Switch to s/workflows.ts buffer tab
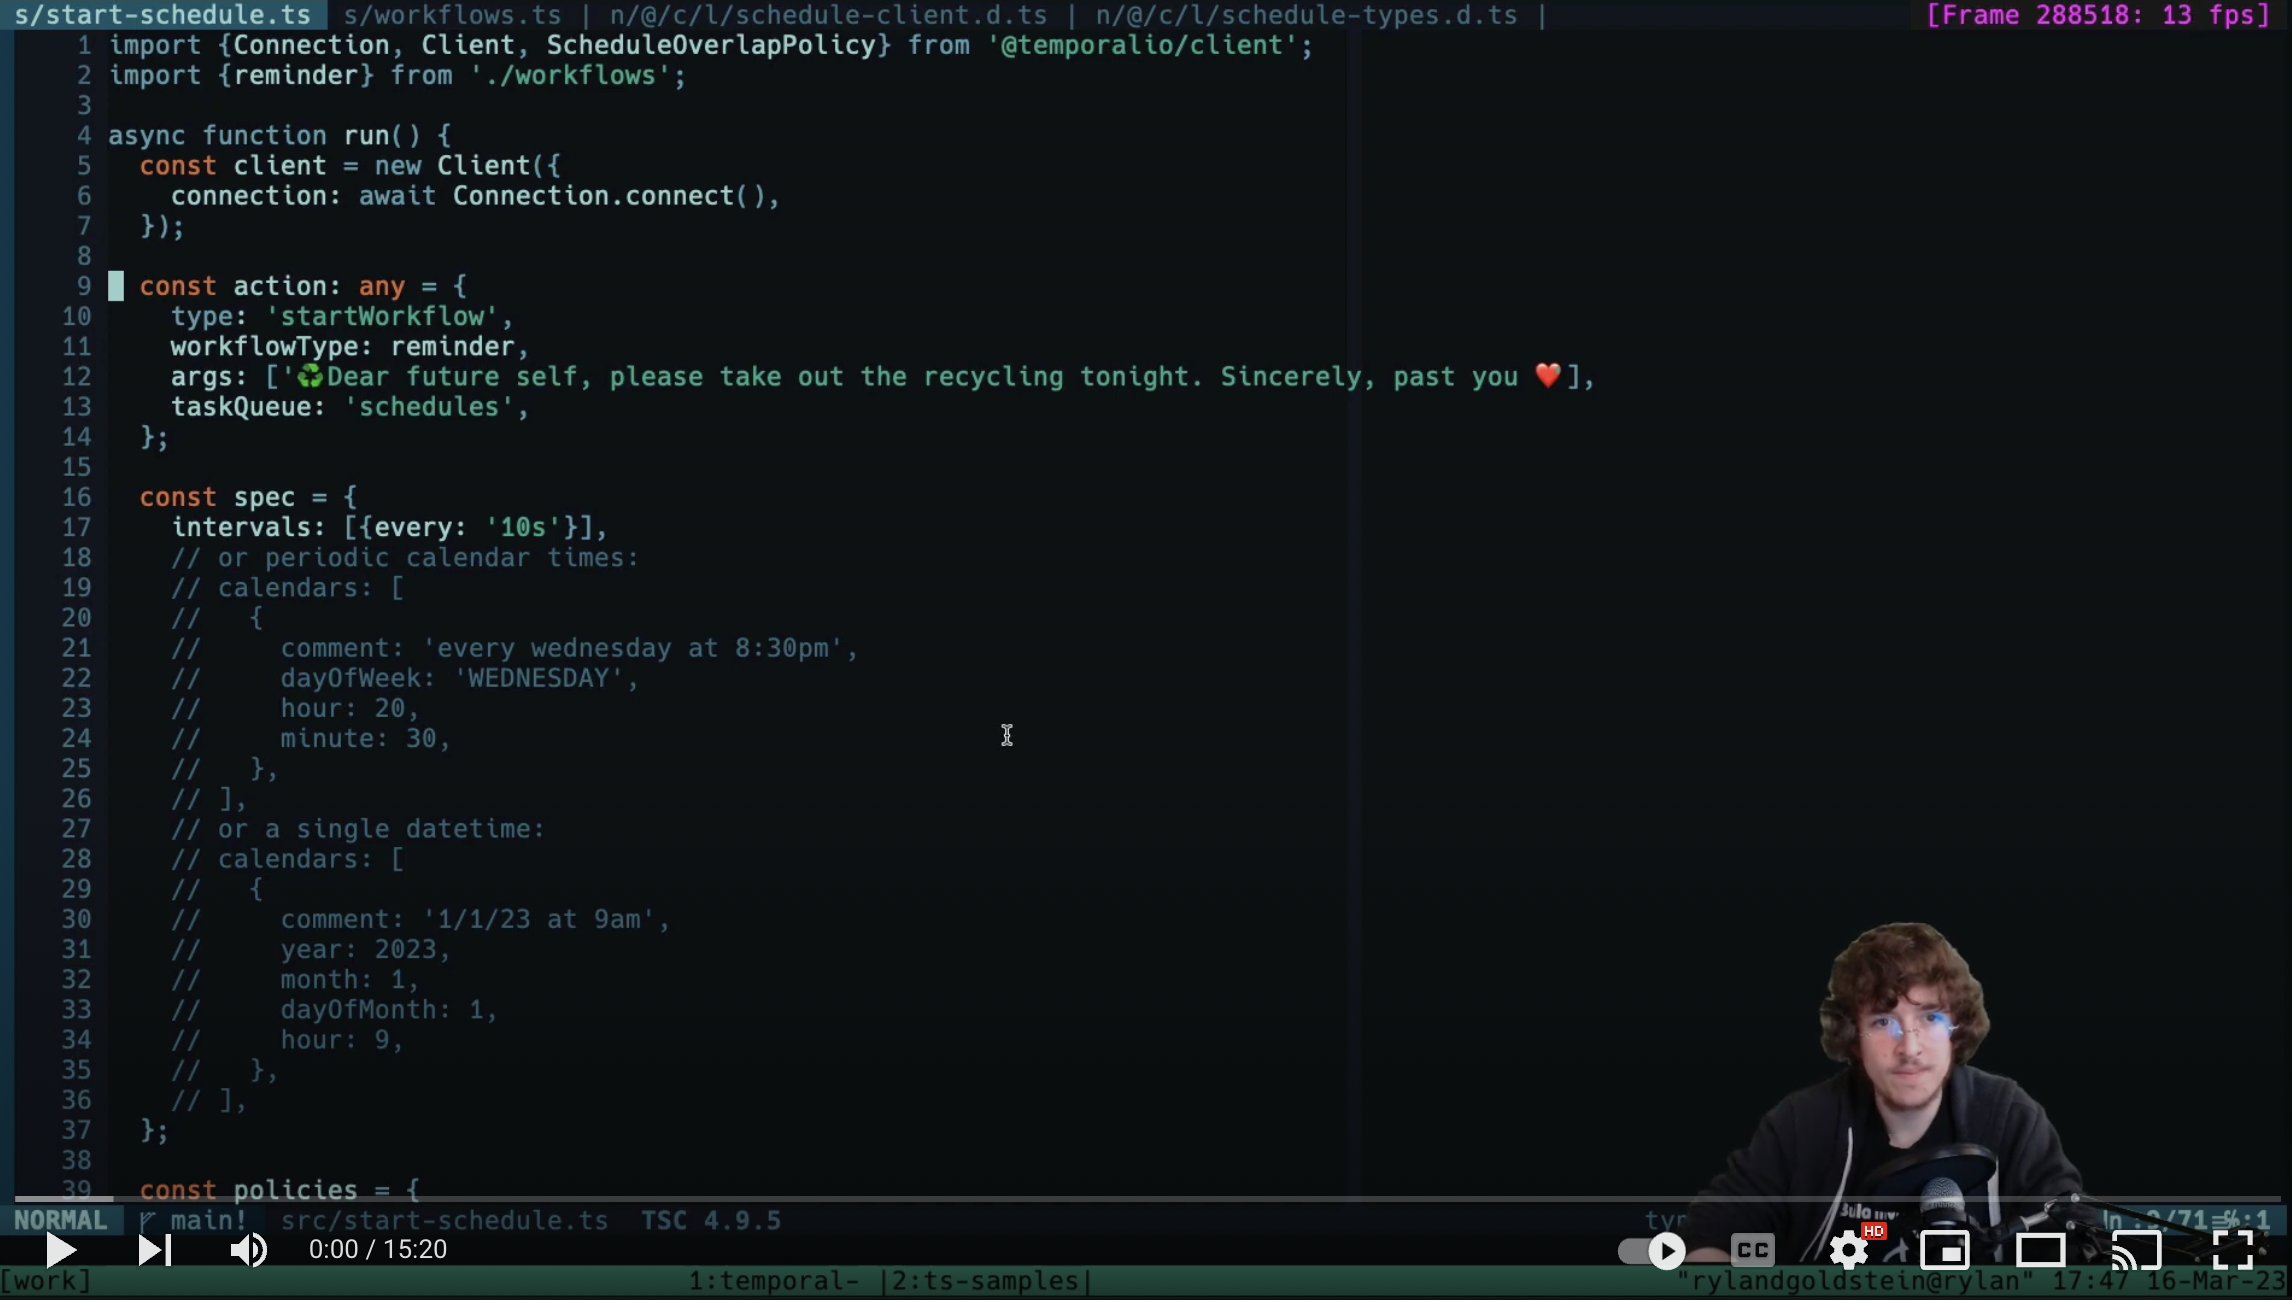Screen dimensions: 2292x1300 click(x=452, y=15)
